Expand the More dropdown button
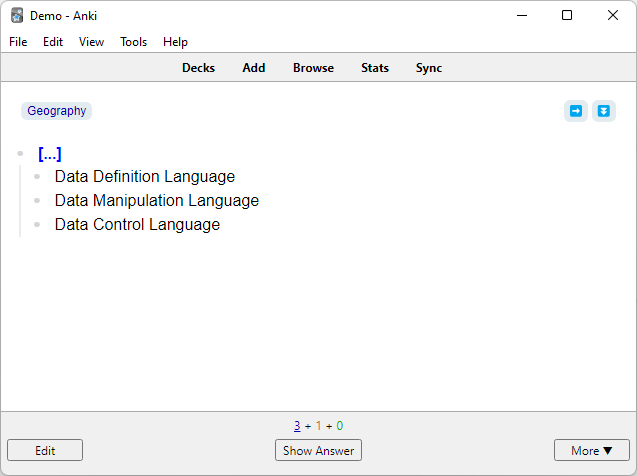Viewport: 637px width, 476px height. coord(592,451)
